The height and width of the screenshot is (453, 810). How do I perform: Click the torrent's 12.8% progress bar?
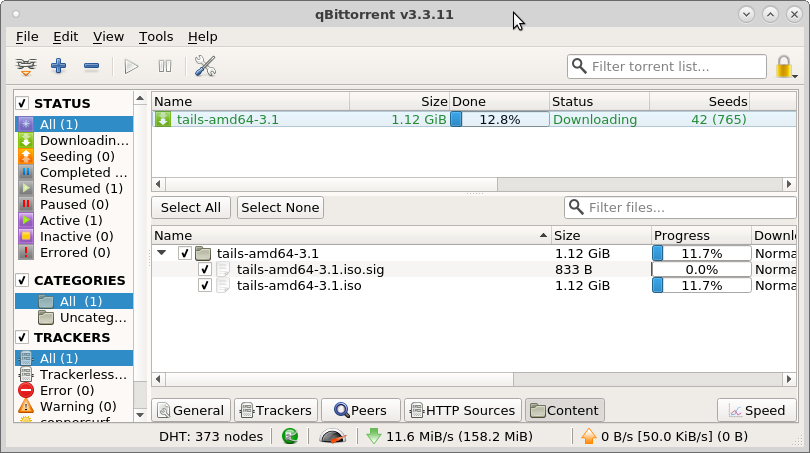pos(499,120)
